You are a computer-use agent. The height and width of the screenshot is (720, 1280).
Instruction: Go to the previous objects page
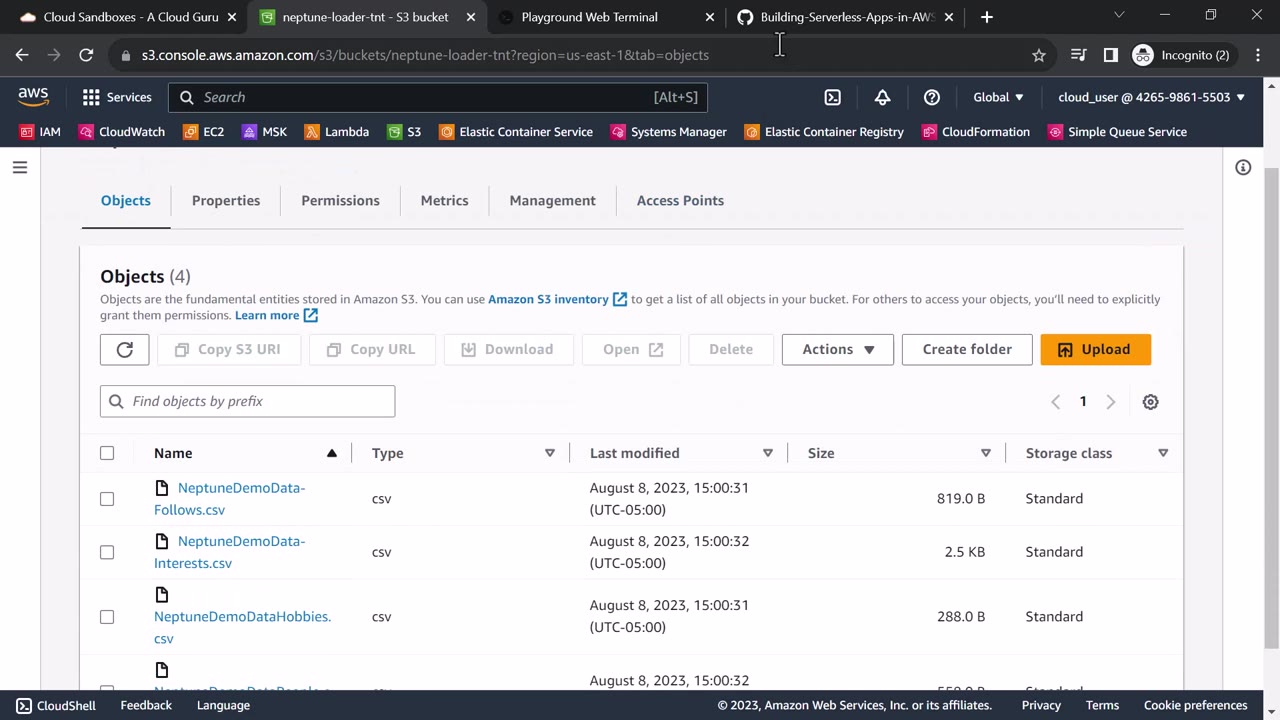(x=1055, y=402)
